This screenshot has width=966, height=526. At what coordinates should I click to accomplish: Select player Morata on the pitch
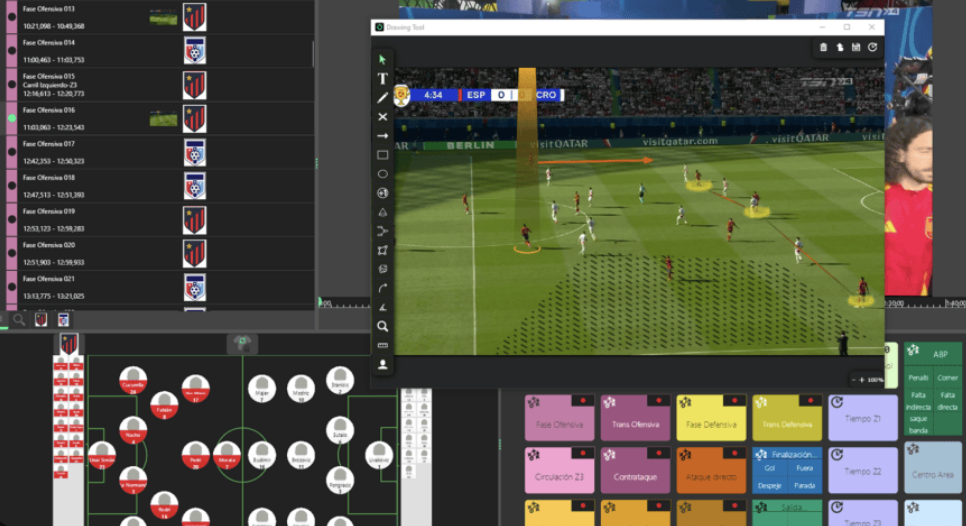226,455
